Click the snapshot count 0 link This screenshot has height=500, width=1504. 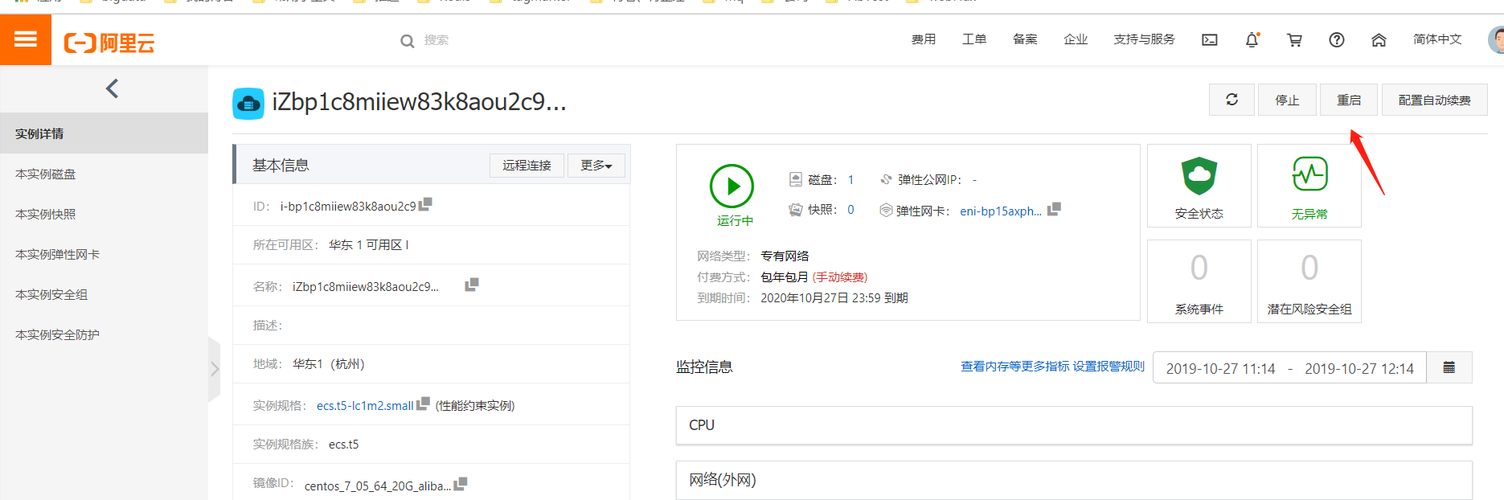point(851,210)
